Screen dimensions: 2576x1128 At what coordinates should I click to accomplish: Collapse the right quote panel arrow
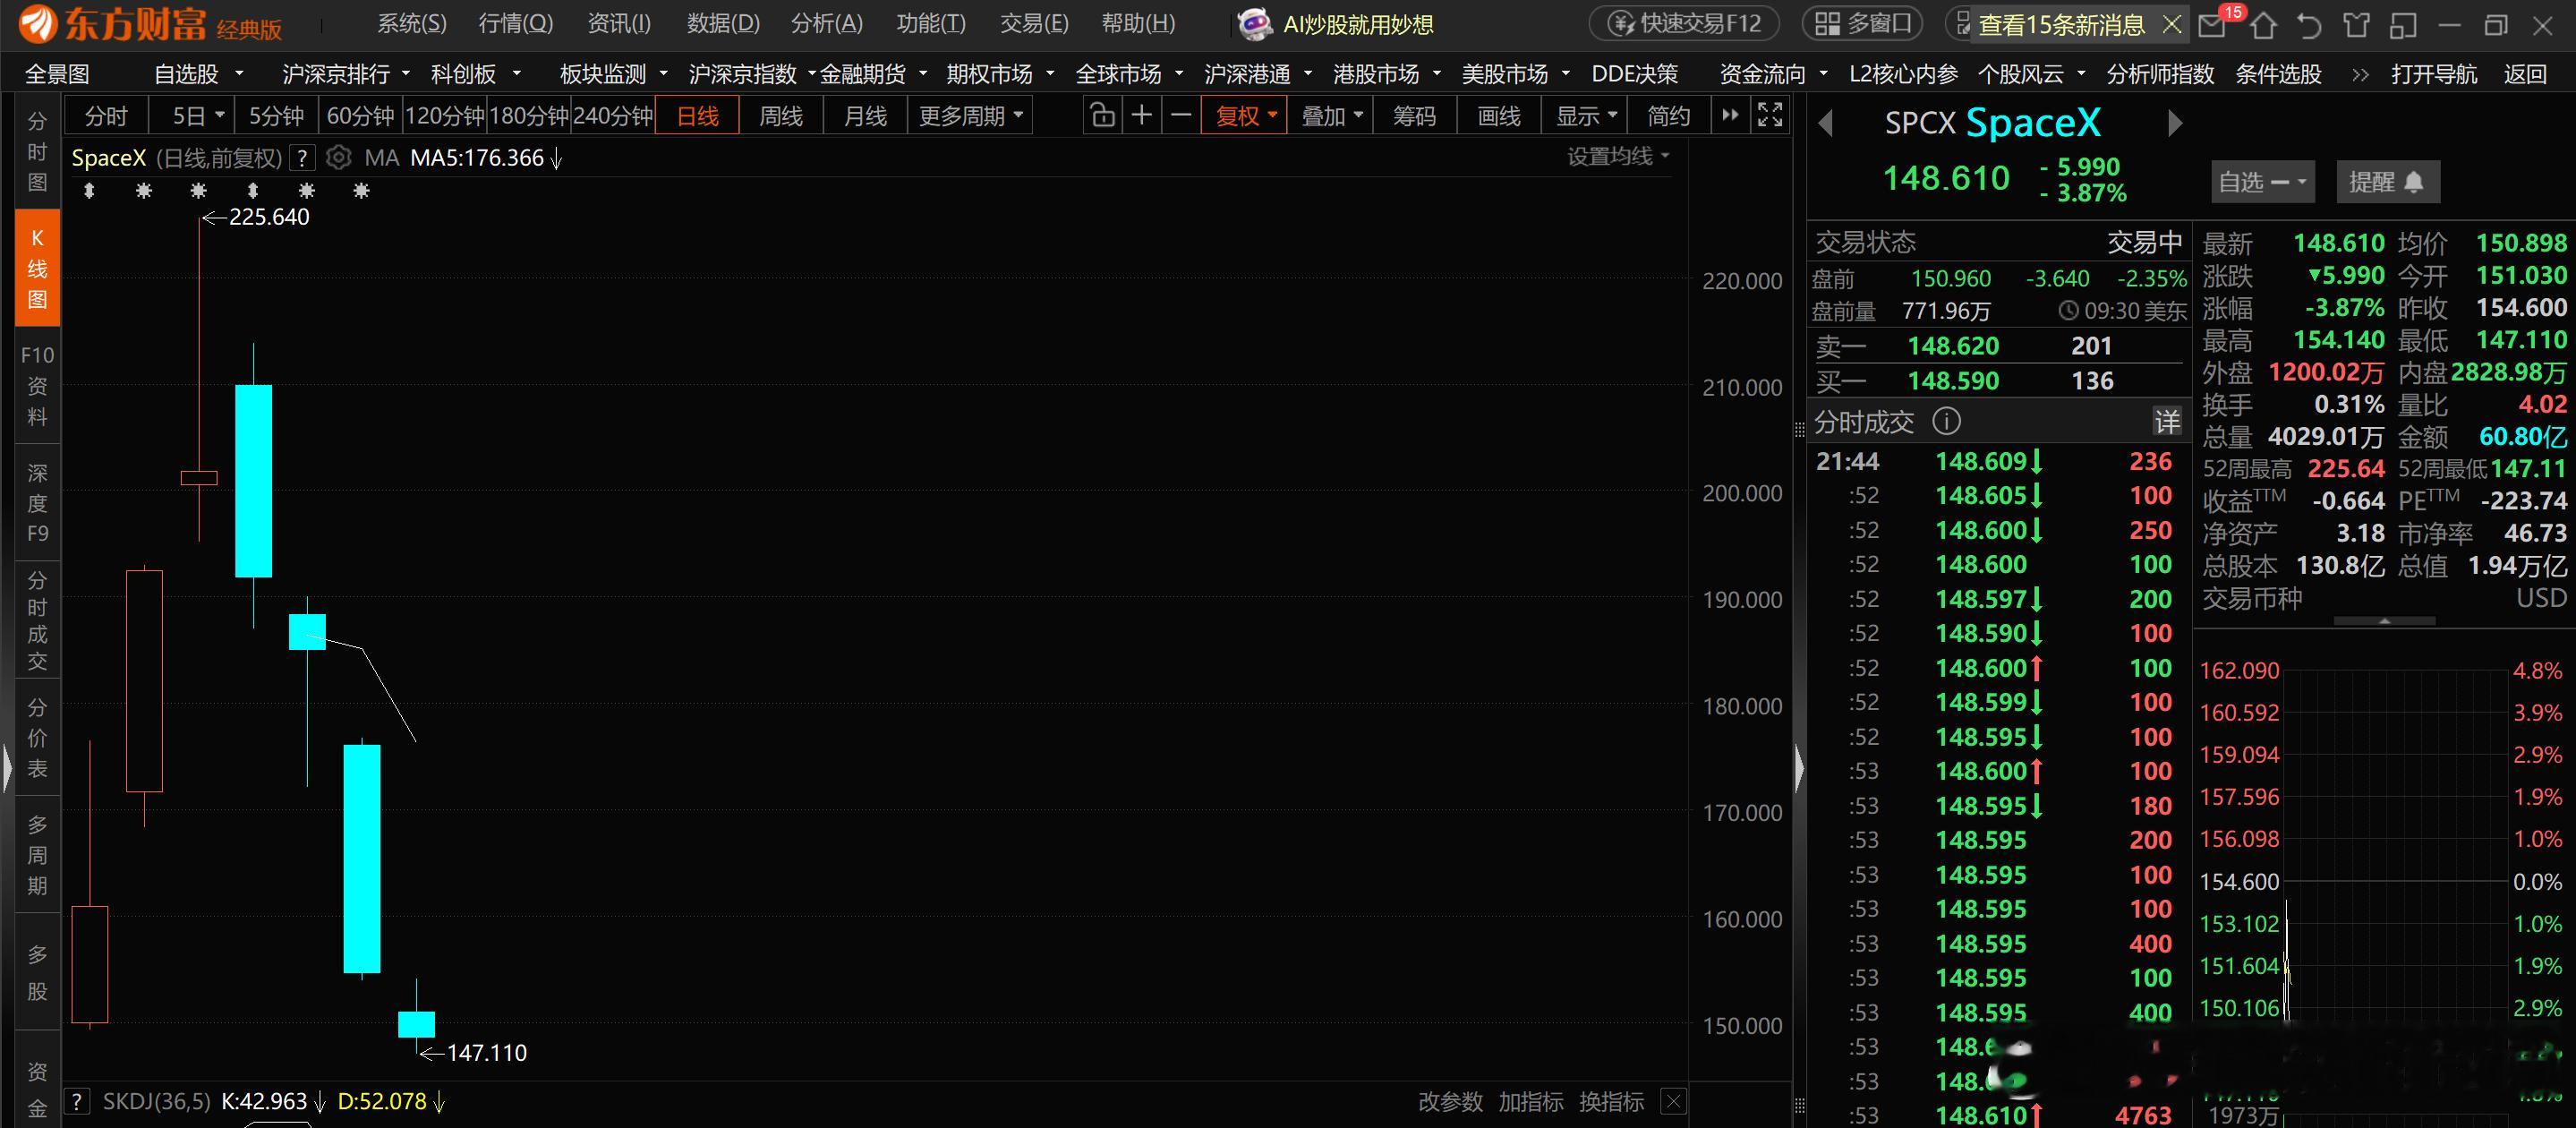click(1800, 768)
